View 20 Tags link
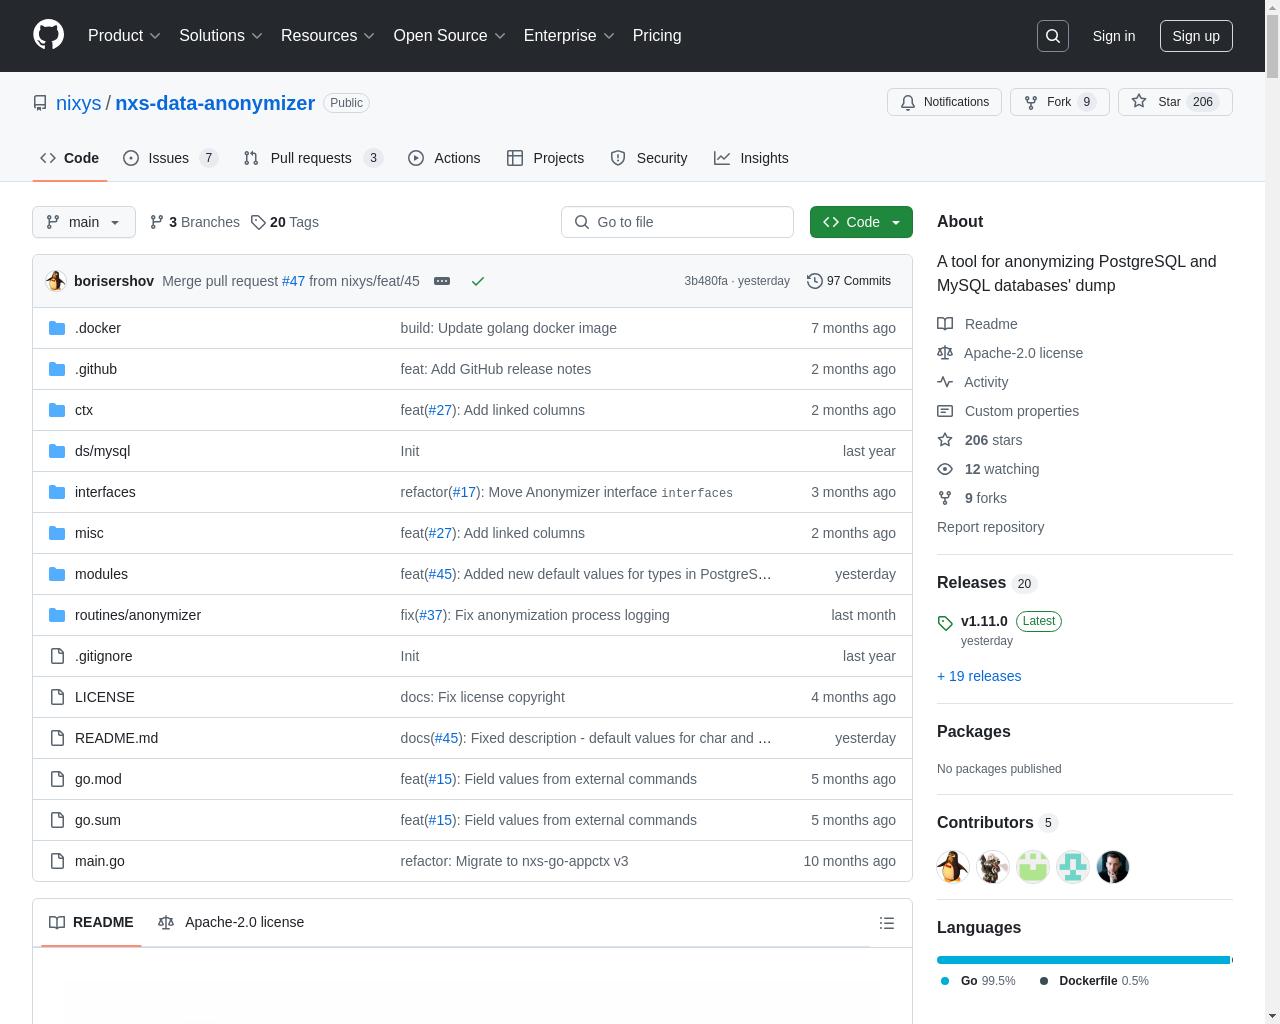1280x1024 pixels. coord(285,222)
